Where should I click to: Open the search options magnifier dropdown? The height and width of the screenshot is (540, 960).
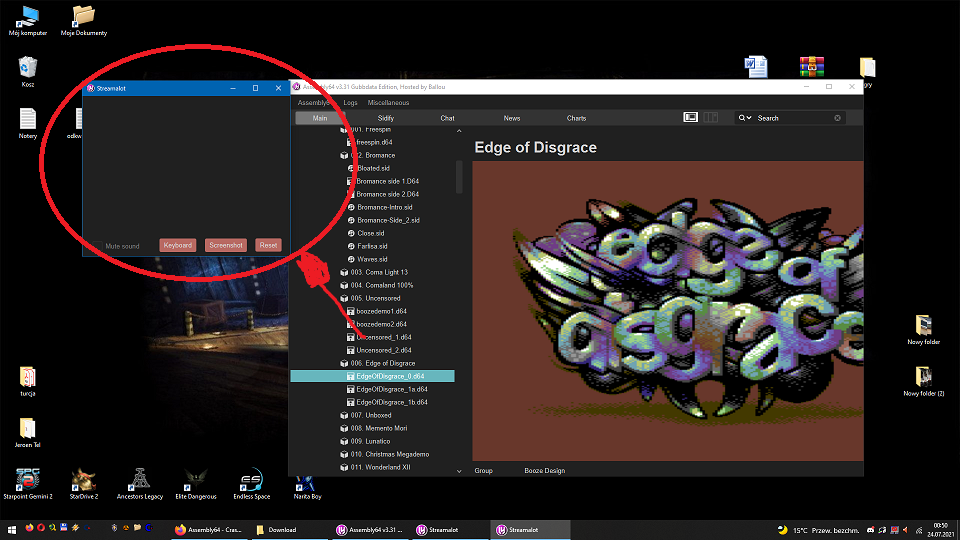744,118
